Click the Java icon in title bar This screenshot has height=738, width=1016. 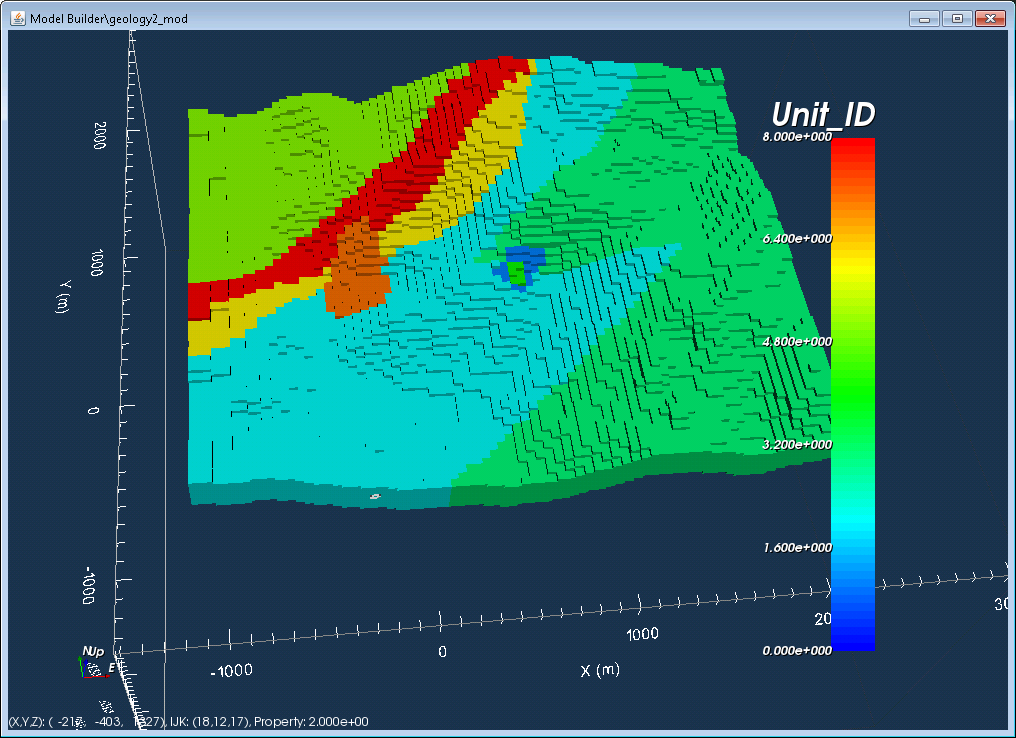coord(18,18)
